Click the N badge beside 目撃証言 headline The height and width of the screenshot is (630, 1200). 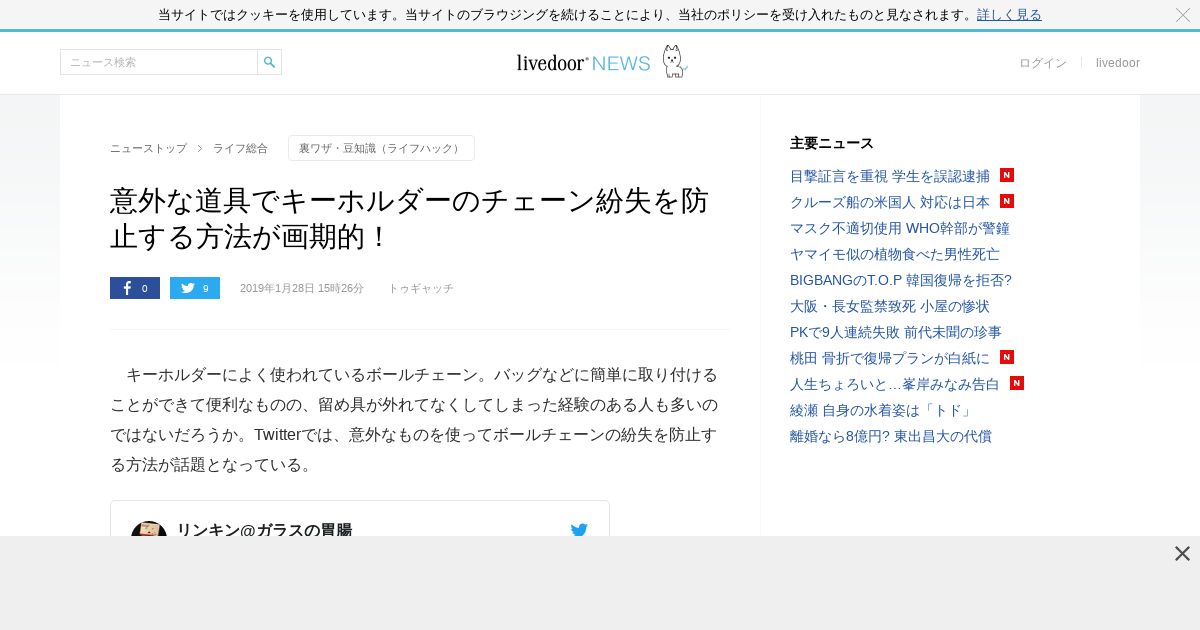click(x=1007, y=175)
